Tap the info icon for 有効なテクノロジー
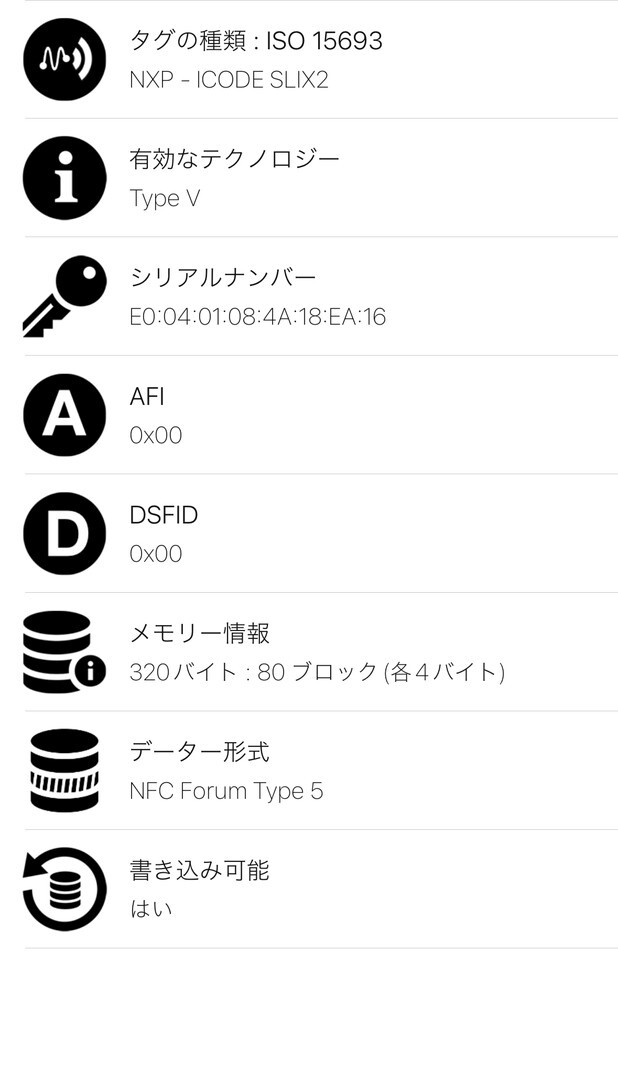 tap(64, 178)
